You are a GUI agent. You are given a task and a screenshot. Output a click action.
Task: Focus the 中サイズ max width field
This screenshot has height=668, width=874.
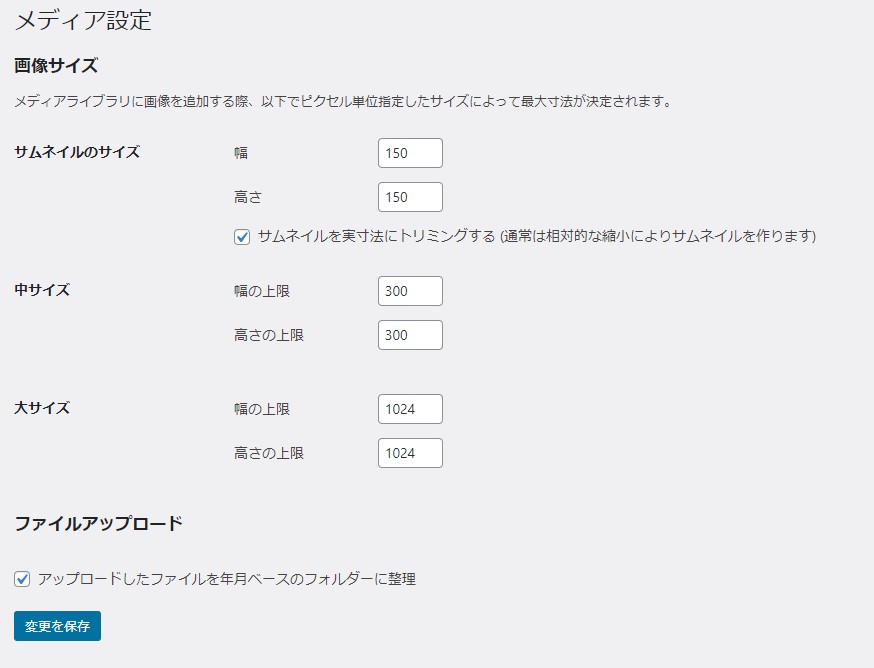coord(410,291)
